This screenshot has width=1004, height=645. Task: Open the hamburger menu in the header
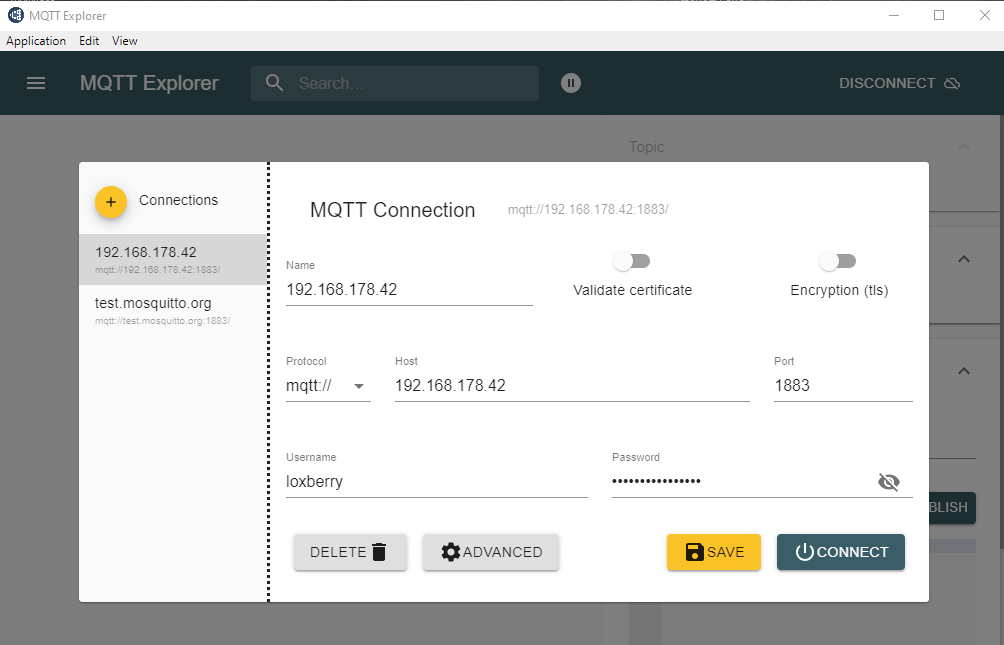tap(36, 83)
